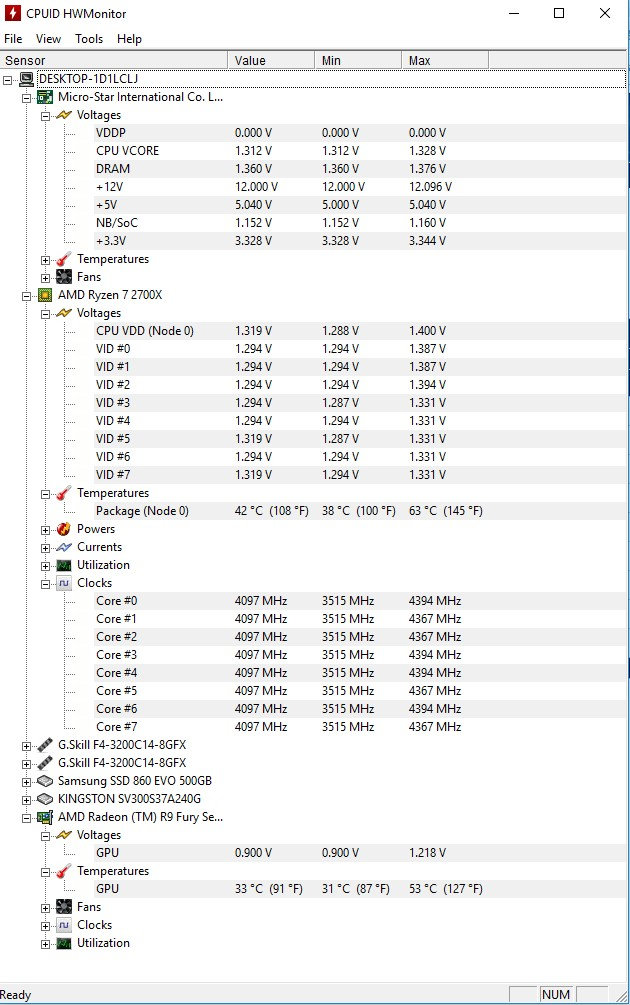Click the Radeon Utilization graph icon
The width and height of the screenshot is (630, 1005).
click(x=63, y=943)
